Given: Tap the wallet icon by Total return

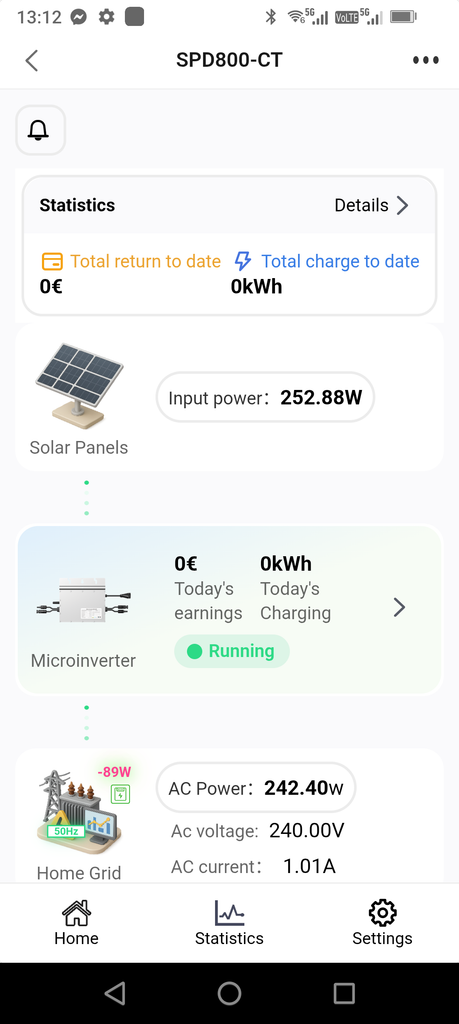Looking at the screenshot, I should point(52,262).
